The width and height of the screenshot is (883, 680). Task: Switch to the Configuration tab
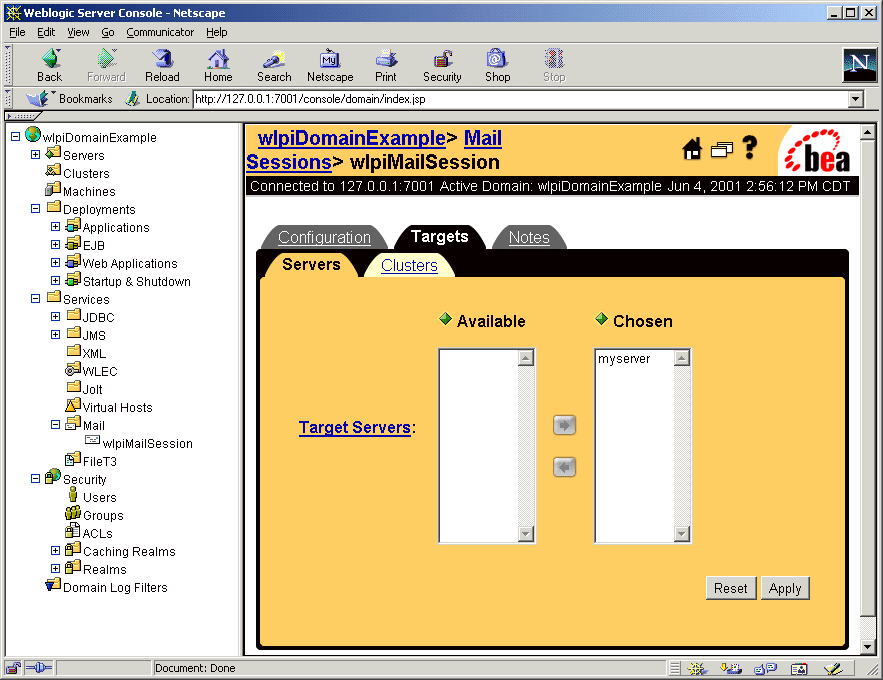(x=324, y=238)
